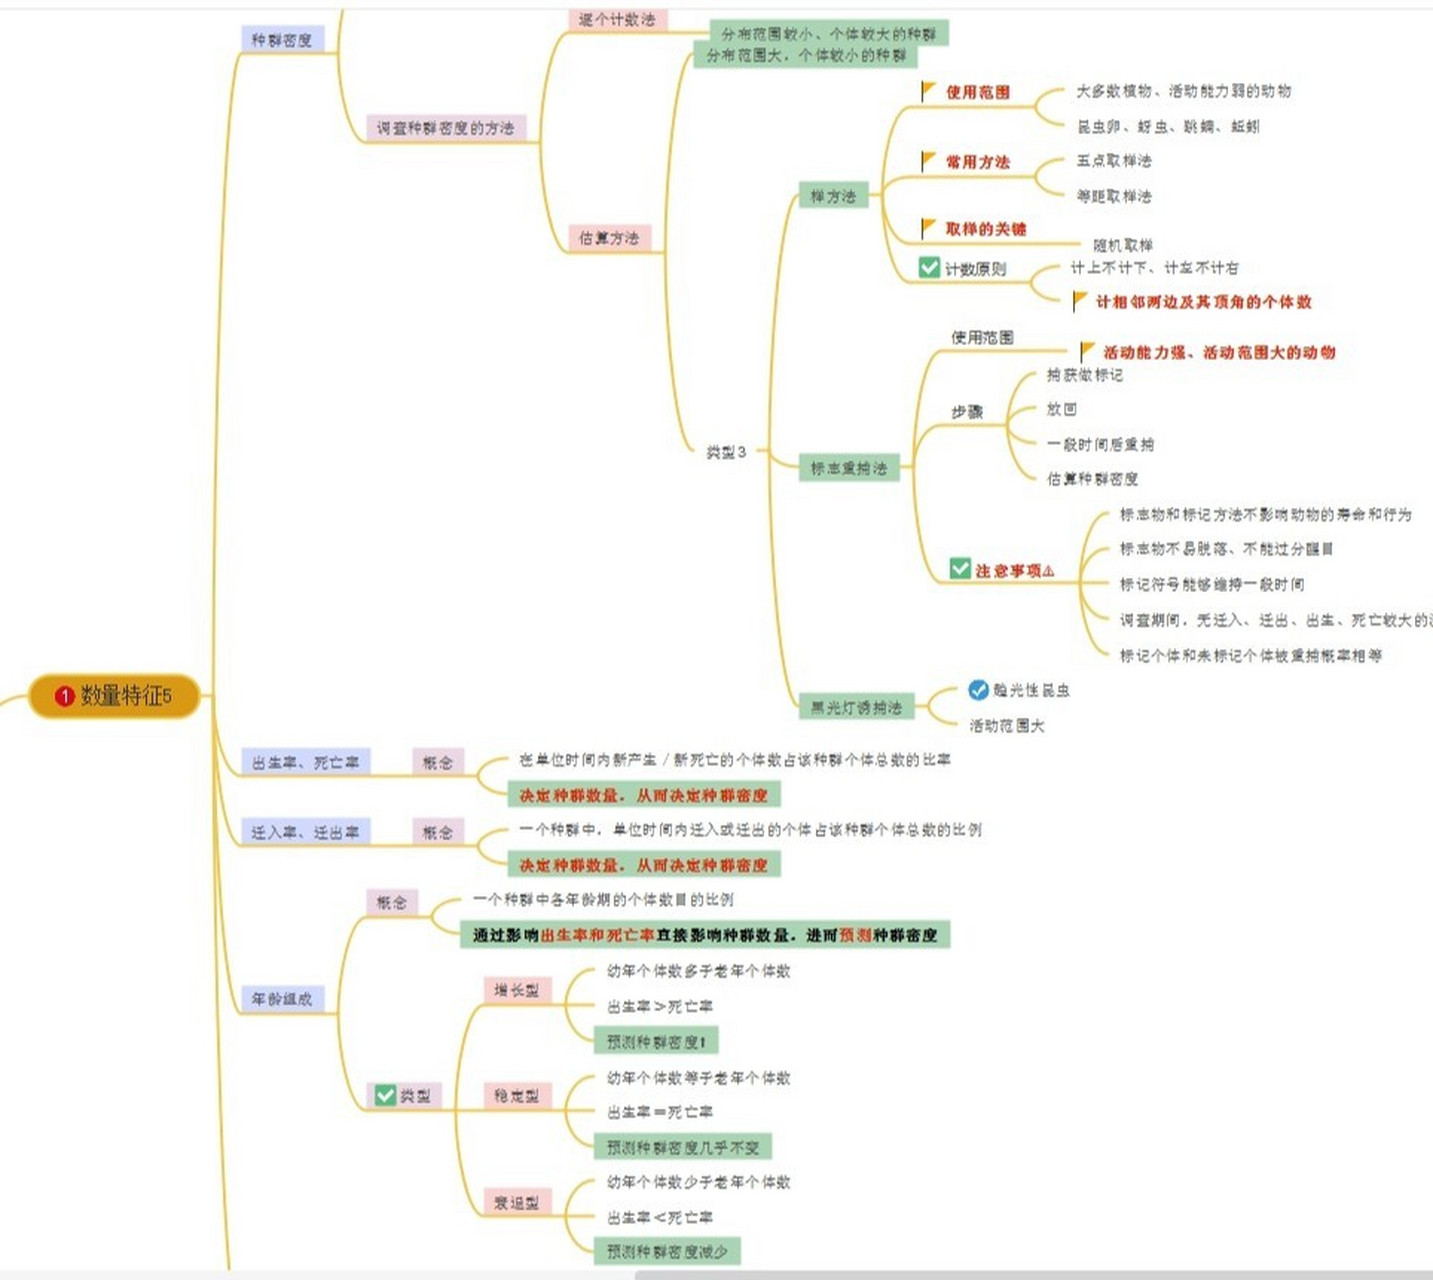This screenshot has height=1280, width=1433.
Task: Click the red priority 1 icon on 数量特征
Action: coord(65,696)
